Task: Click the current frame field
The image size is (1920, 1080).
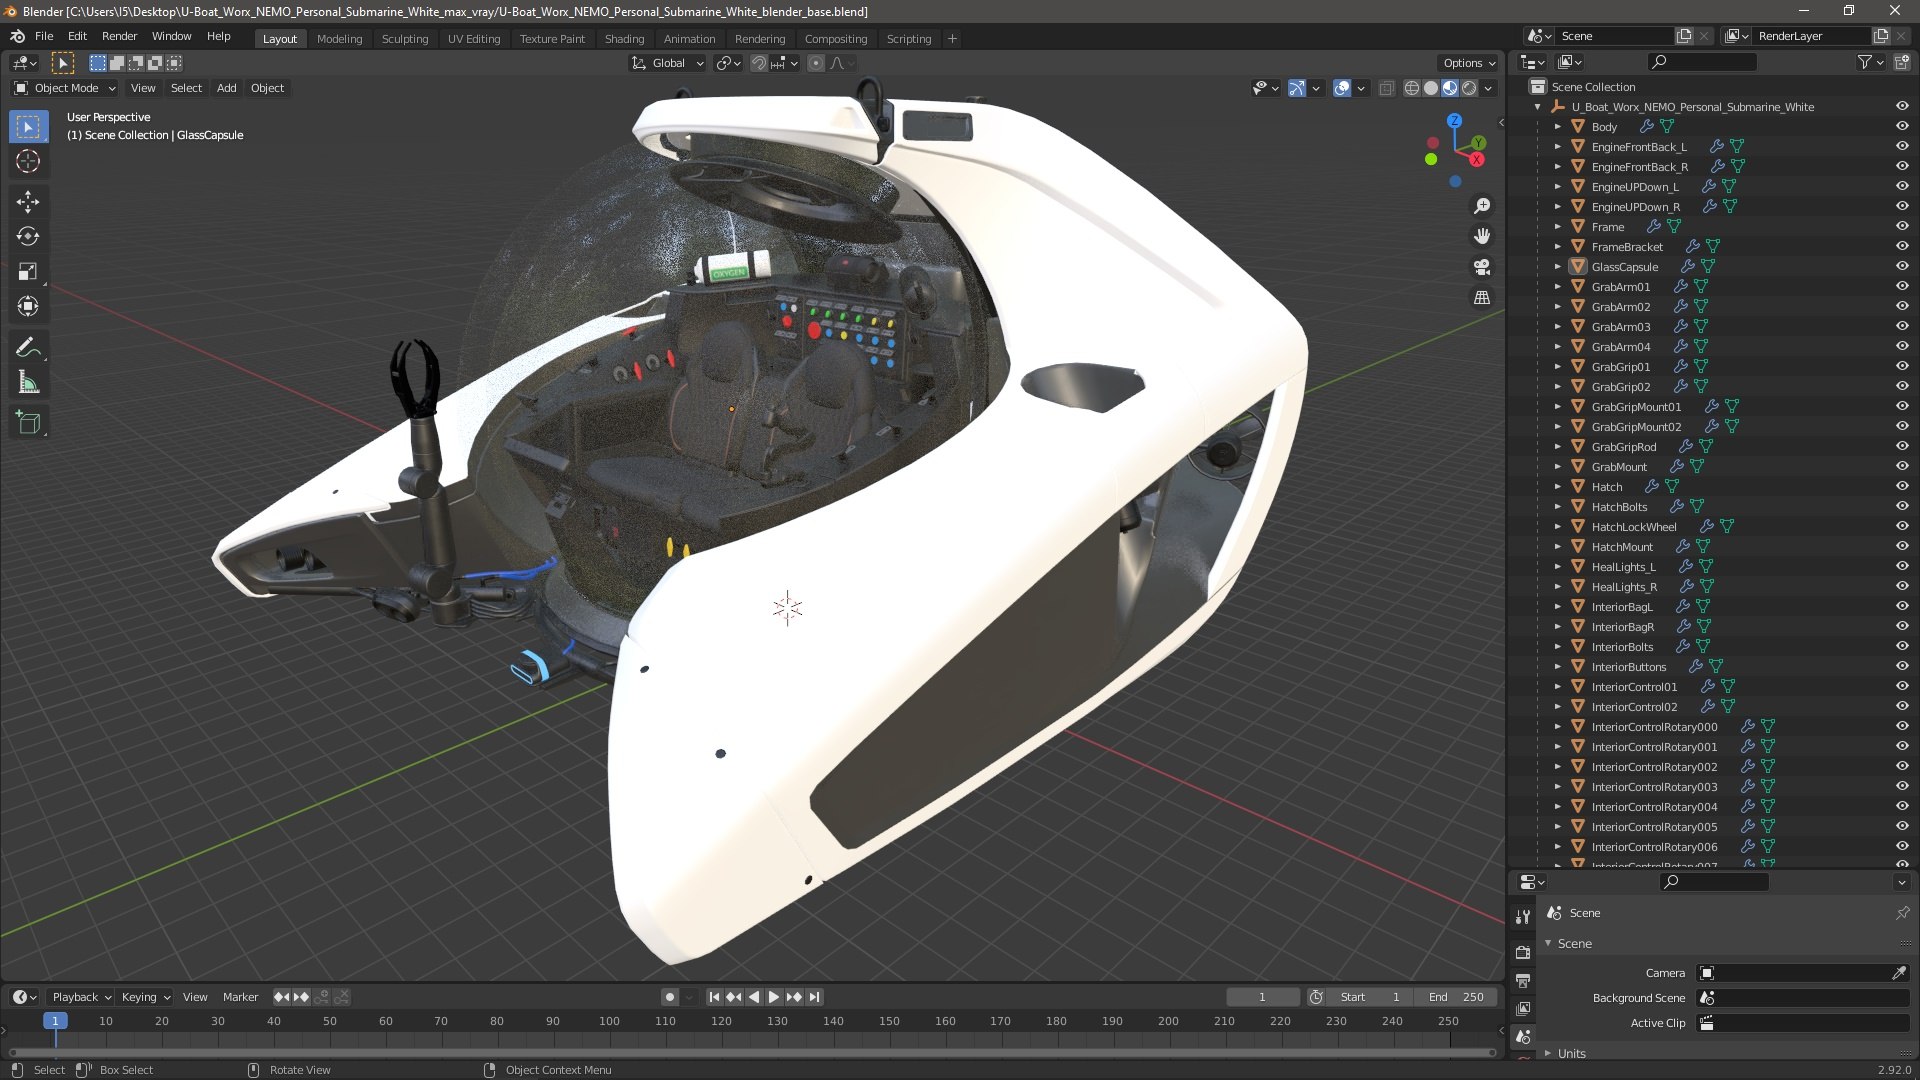Action: coord(1262,997)
